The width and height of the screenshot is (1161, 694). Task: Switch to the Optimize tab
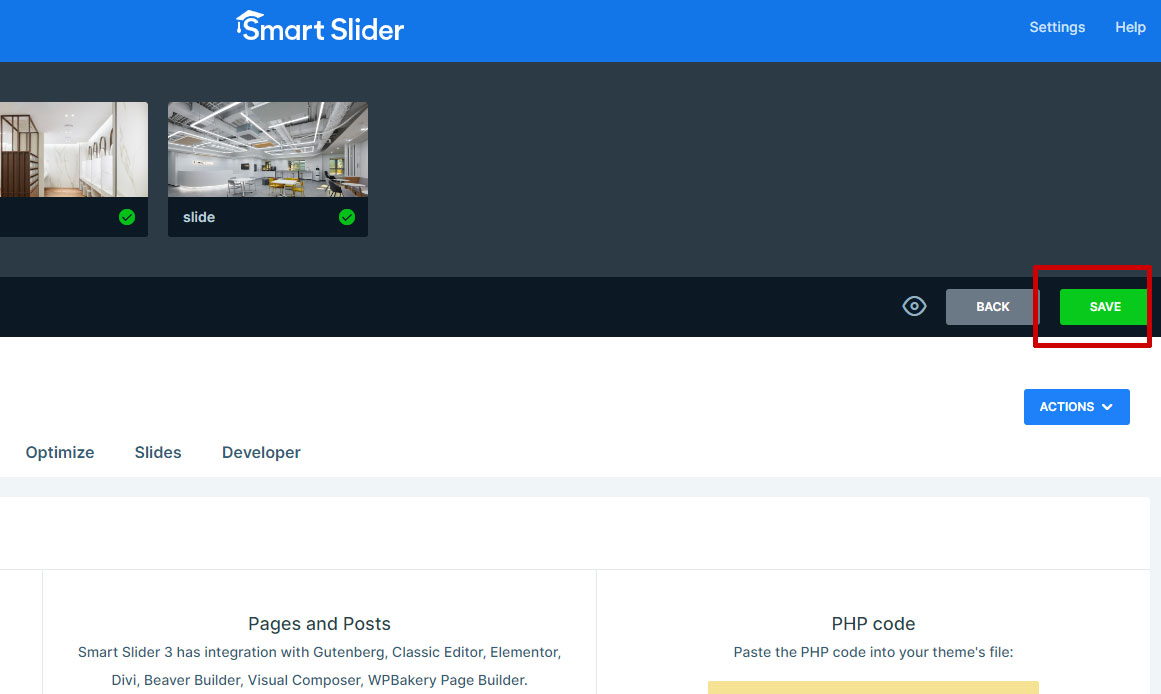pos(60,453)
